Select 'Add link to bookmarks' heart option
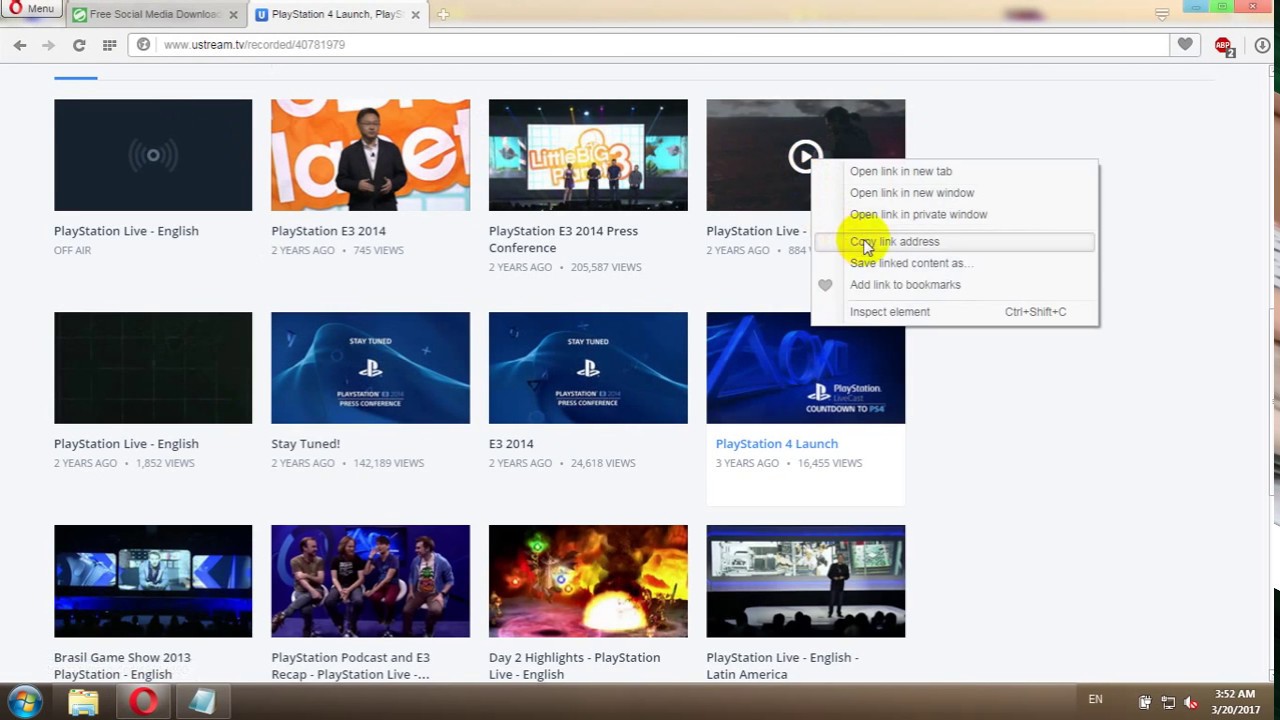 tap(904, 284)
